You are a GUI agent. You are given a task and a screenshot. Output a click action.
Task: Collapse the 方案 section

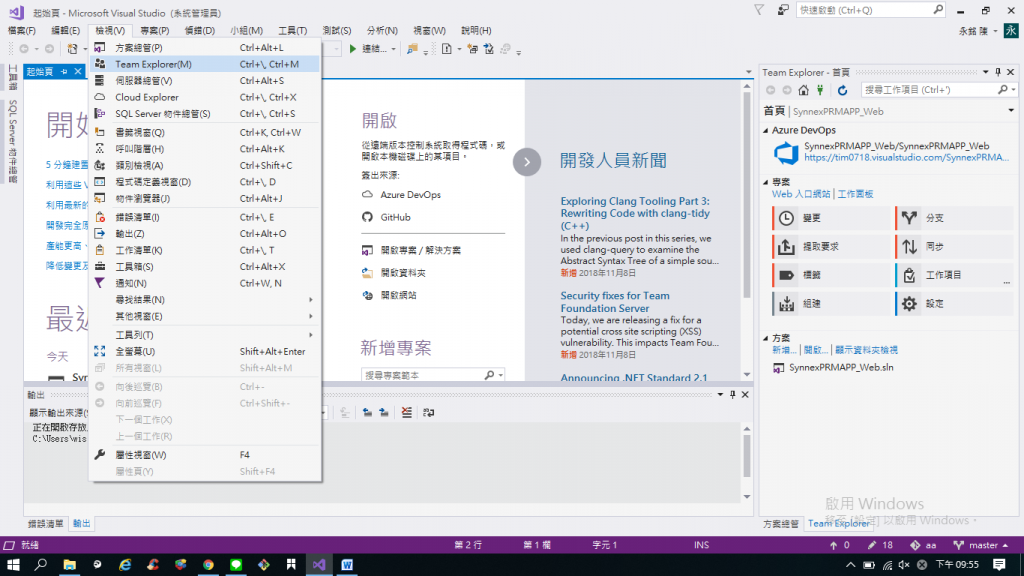[x=766, y=338]
